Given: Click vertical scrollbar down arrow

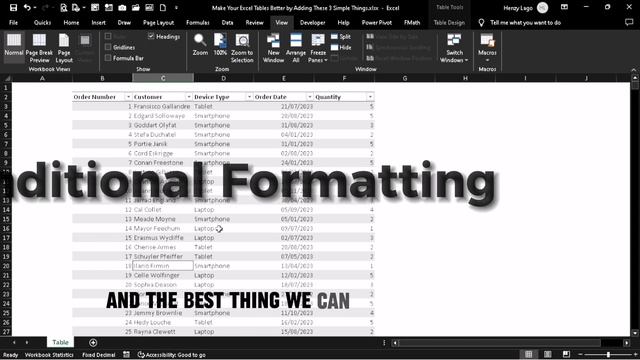Looking at the screenshot, I should tap(635, 333).
